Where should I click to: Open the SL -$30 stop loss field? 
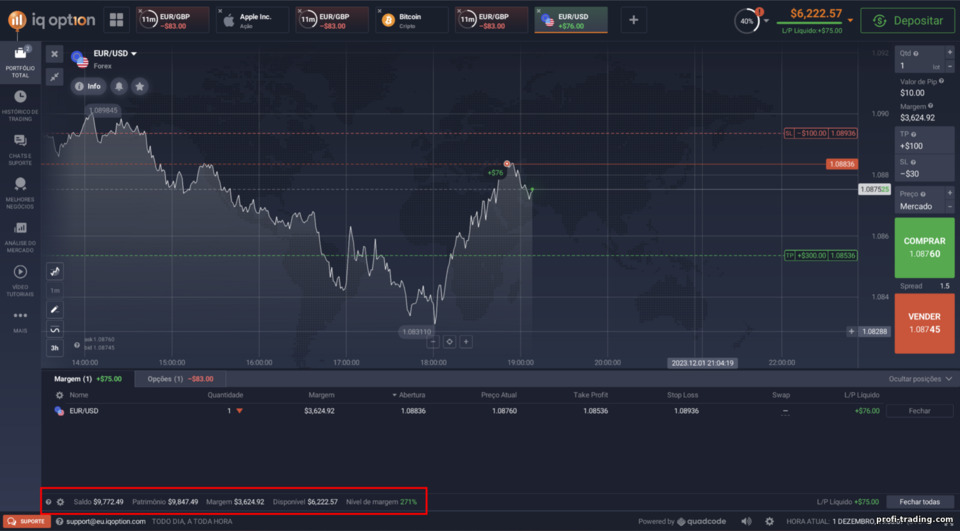(924, 168)
